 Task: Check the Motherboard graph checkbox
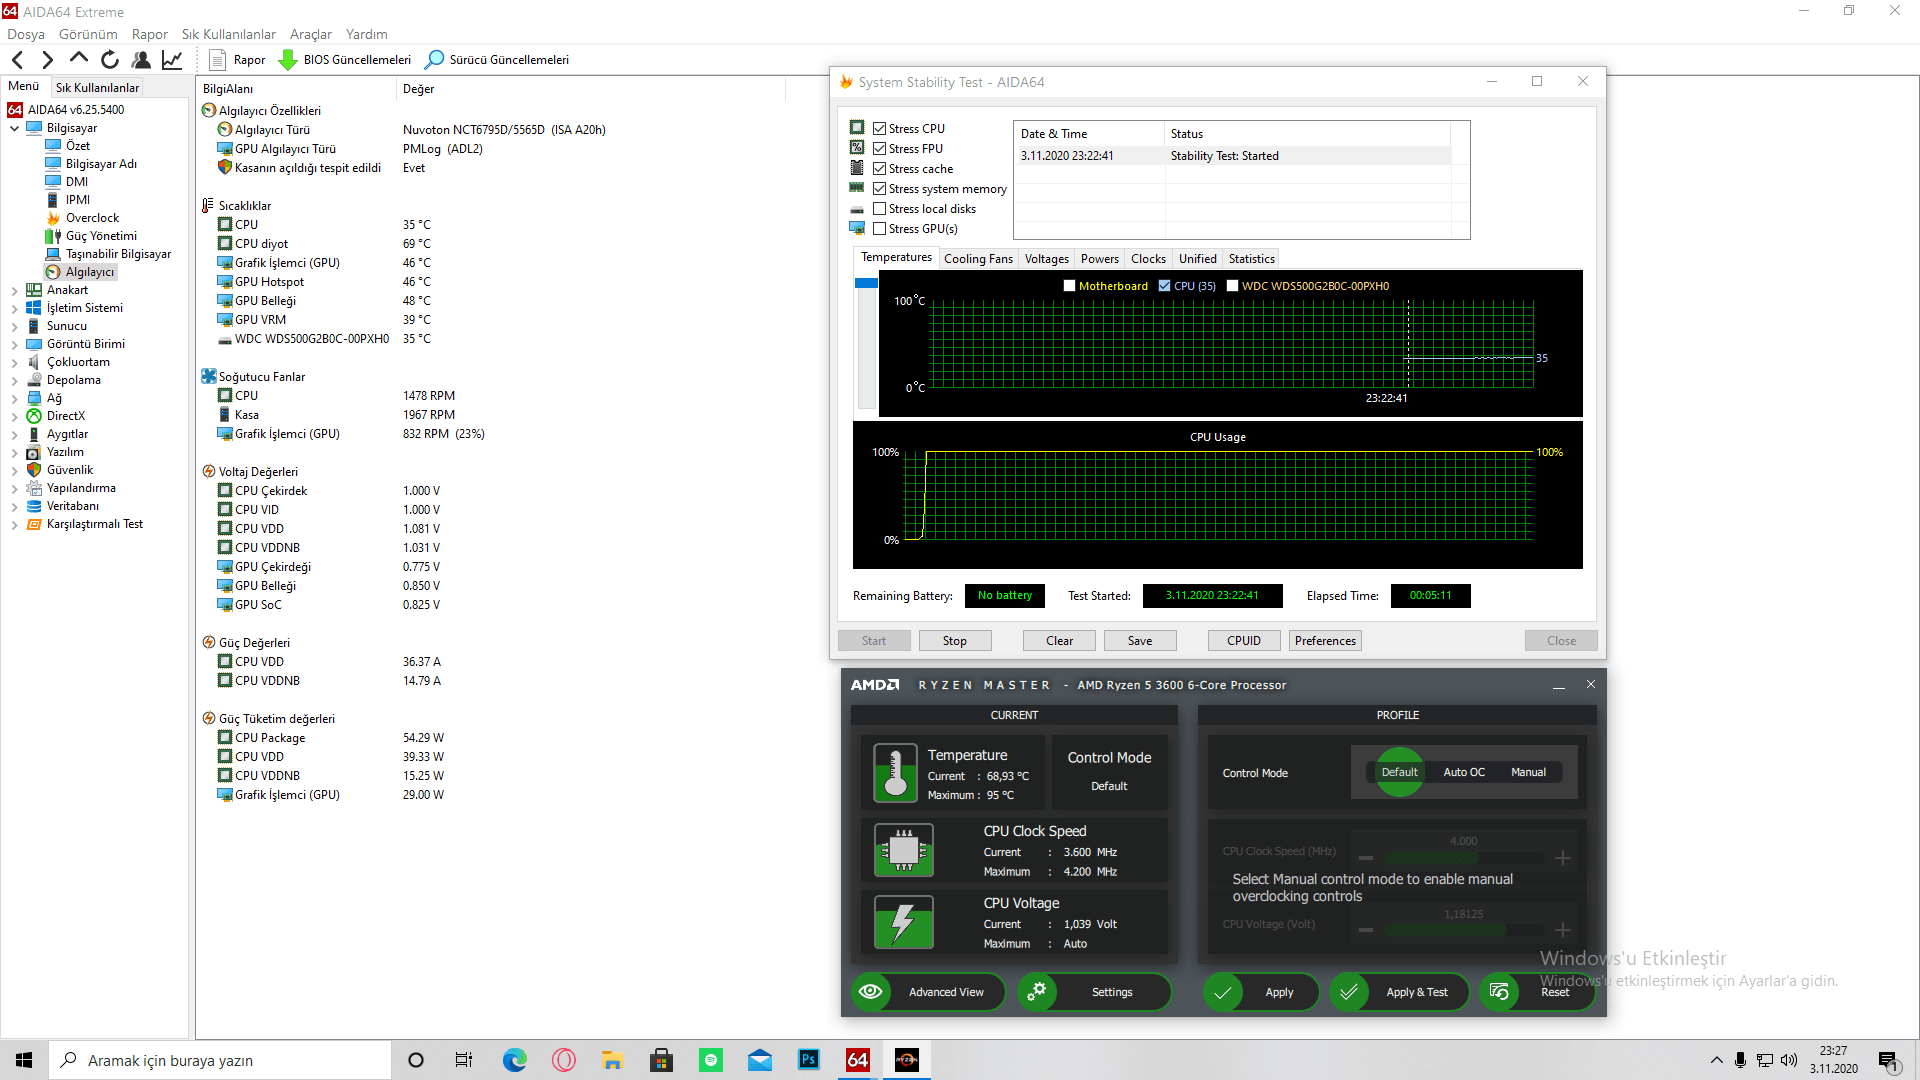(x=1069, y=286)
